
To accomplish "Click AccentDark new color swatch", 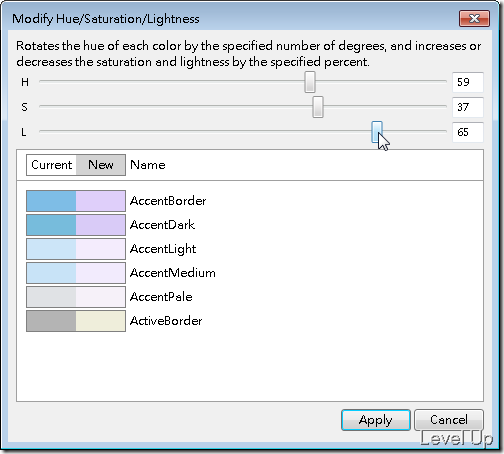I will pyautogui.click(x=100, y=225).
